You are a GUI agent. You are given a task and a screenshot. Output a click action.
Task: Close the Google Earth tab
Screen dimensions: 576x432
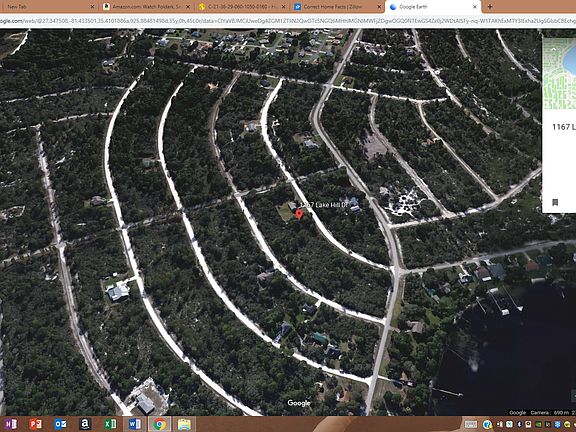475,7
